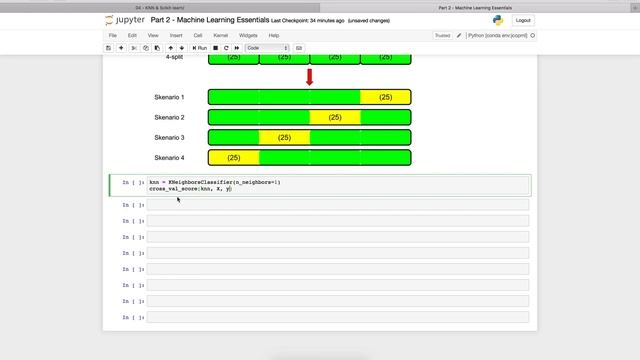Image resolution: width=640 pixels, height=360 pixels.
Task: Click the first empty cell below code
Action: coord(338,205)
